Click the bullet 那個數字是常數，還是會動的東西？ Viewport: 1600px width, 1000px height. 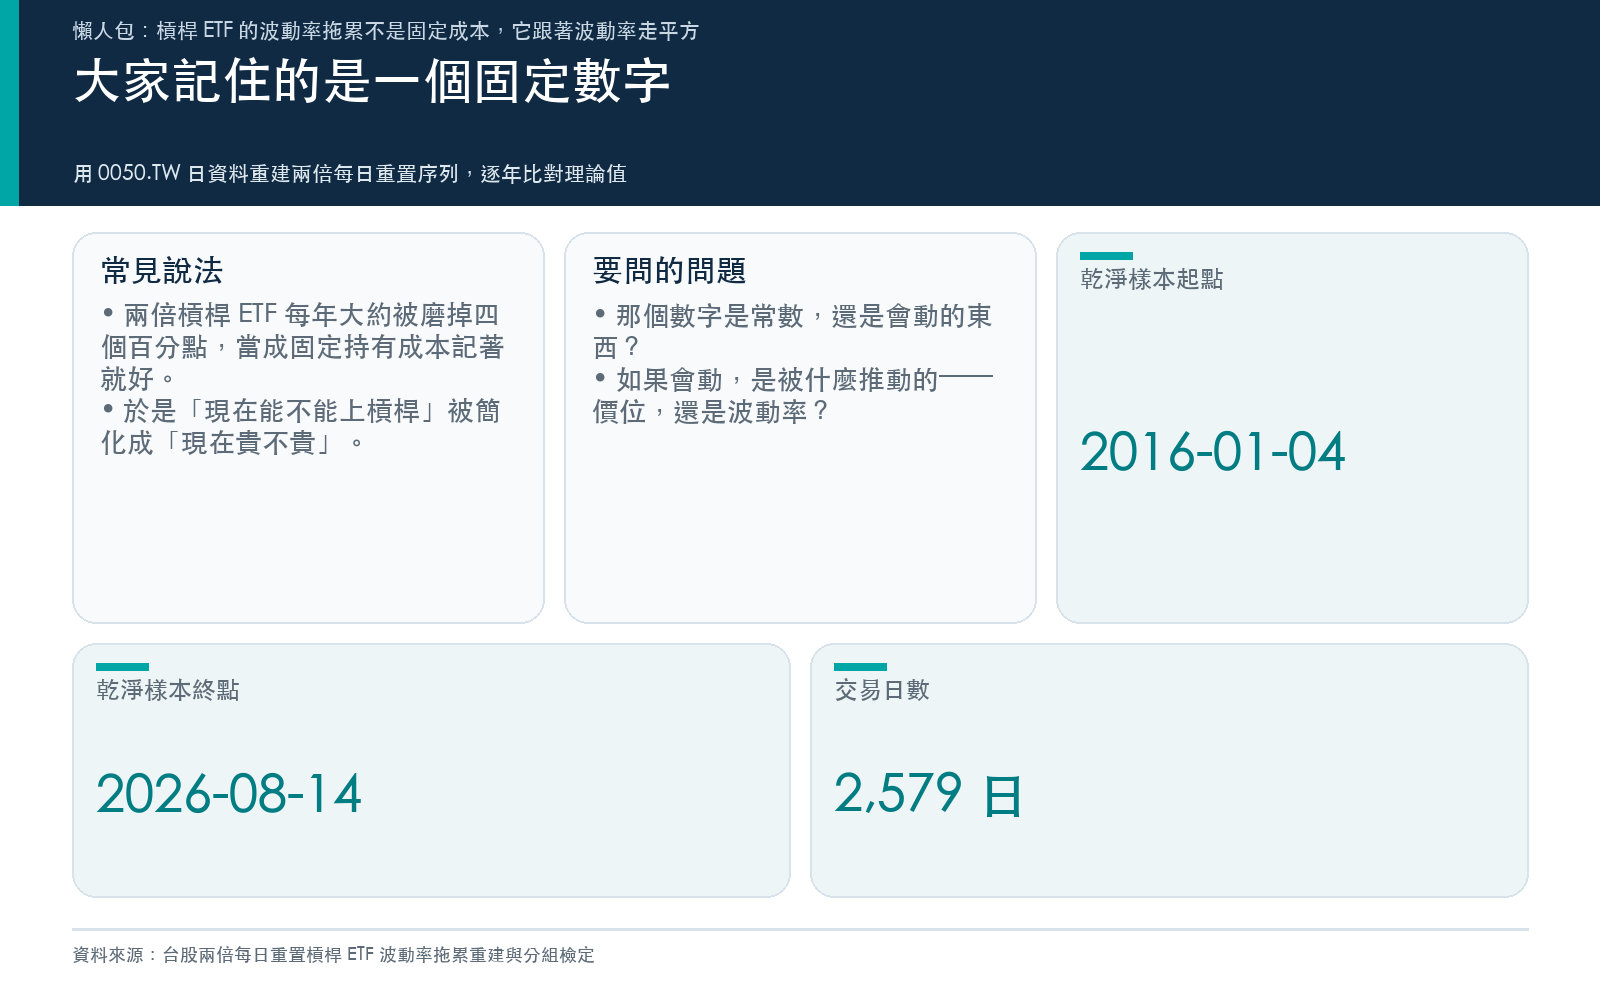pos(793,331)
